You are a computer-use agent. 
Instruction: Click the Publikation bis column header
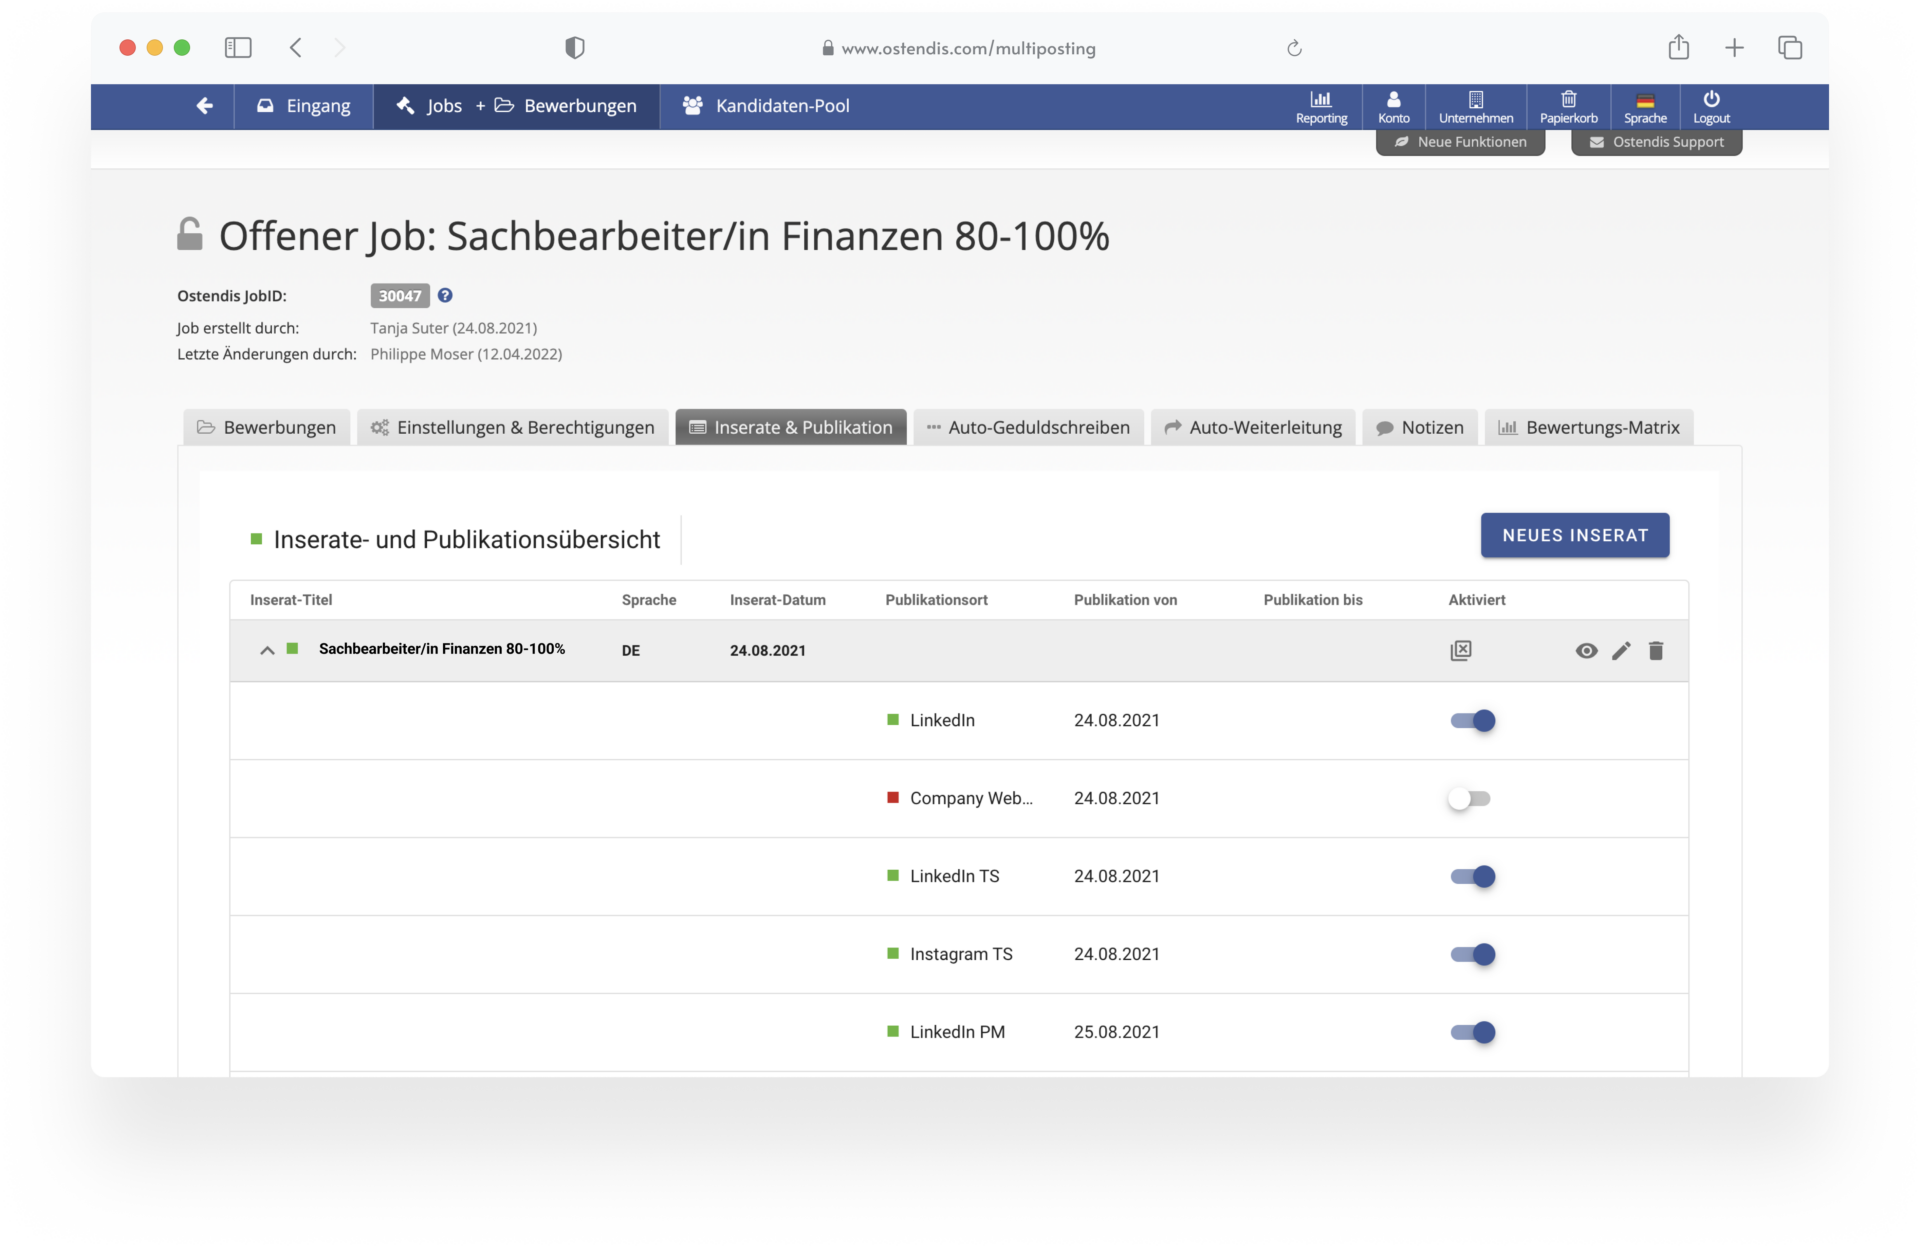(1313, 600)
